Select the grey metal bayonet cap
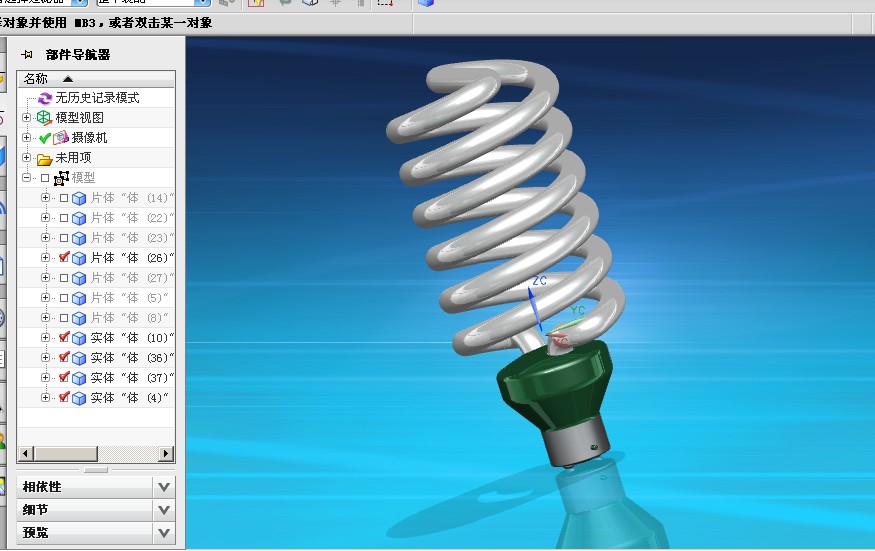 pos(575,441)
